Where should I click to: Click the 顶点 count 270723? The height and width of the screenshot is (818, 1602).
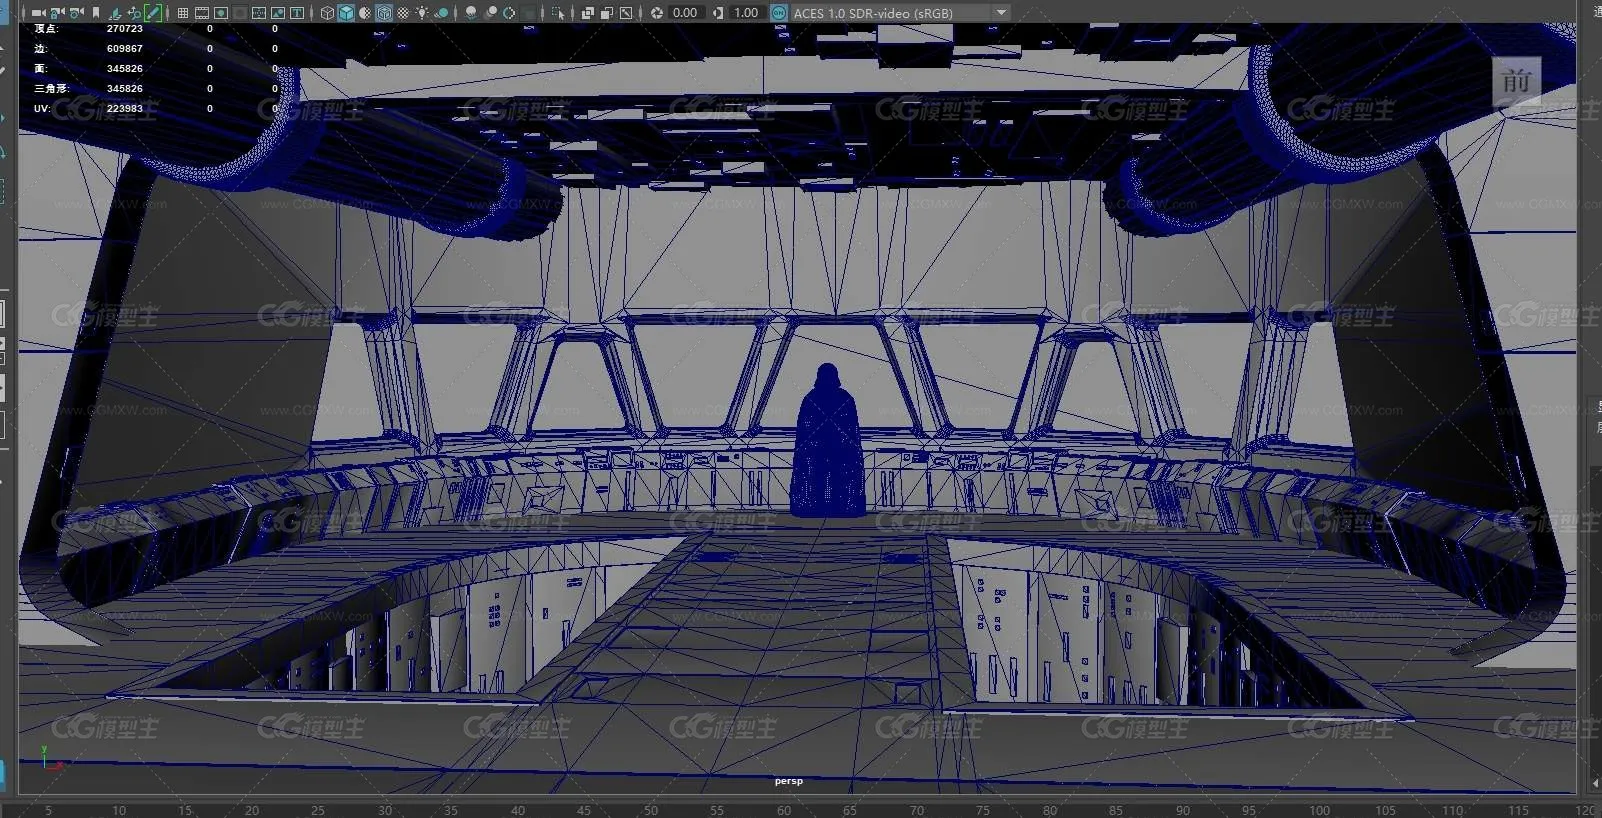tap(125, 29)
